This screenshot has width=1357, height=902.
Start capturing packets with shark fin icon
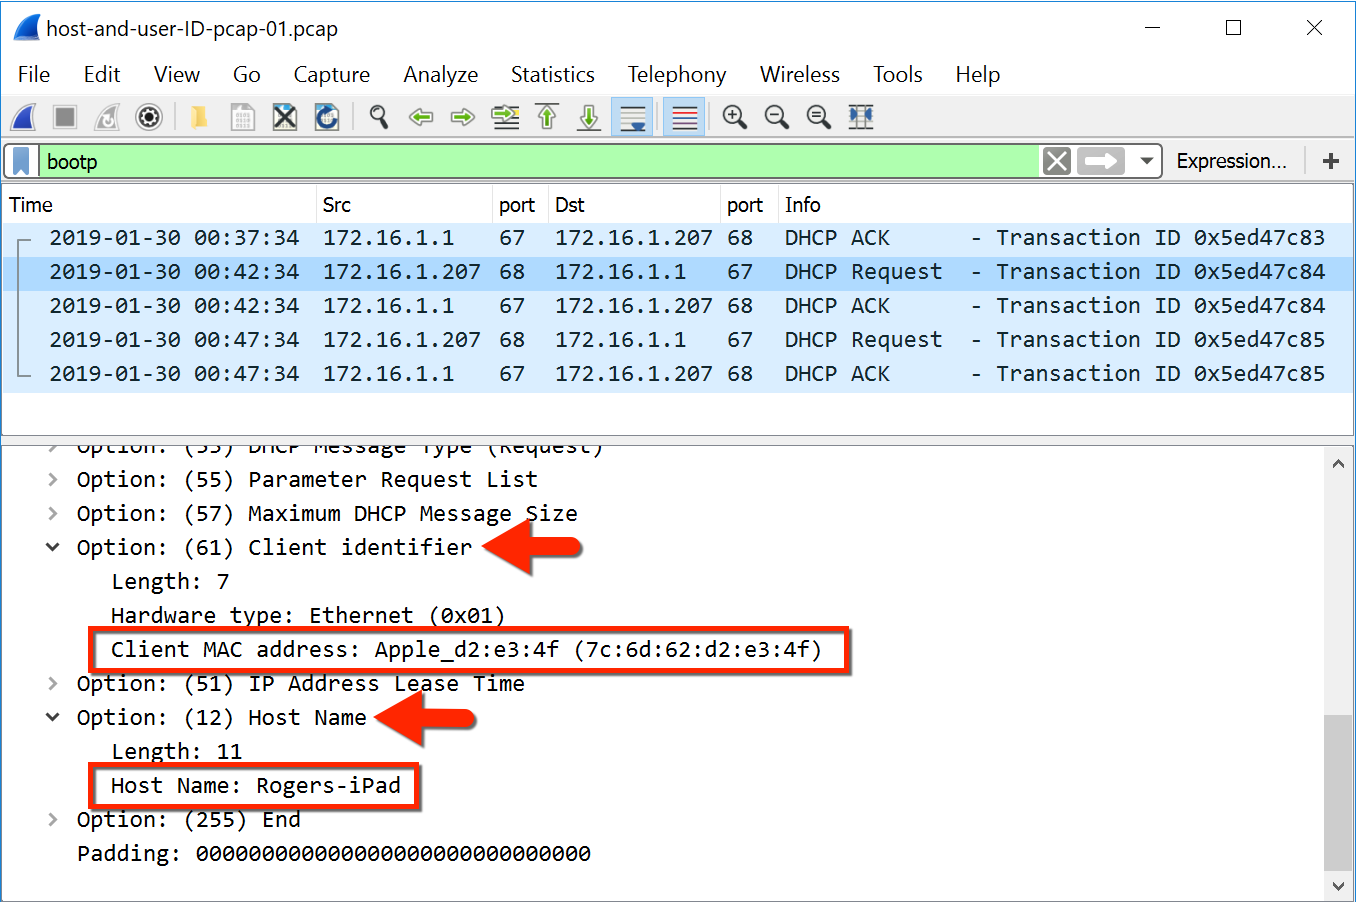[24, 117]
